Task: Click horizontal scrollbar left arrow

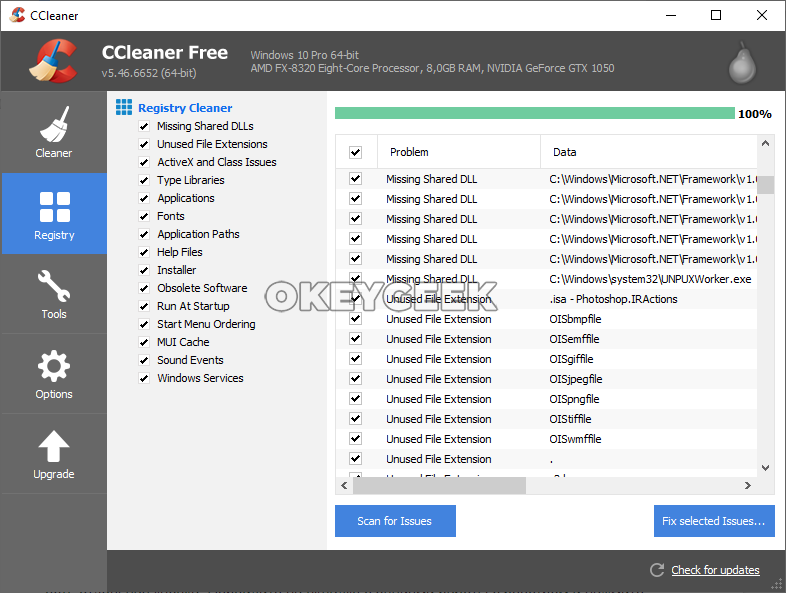Action: (x=344, y=485)
